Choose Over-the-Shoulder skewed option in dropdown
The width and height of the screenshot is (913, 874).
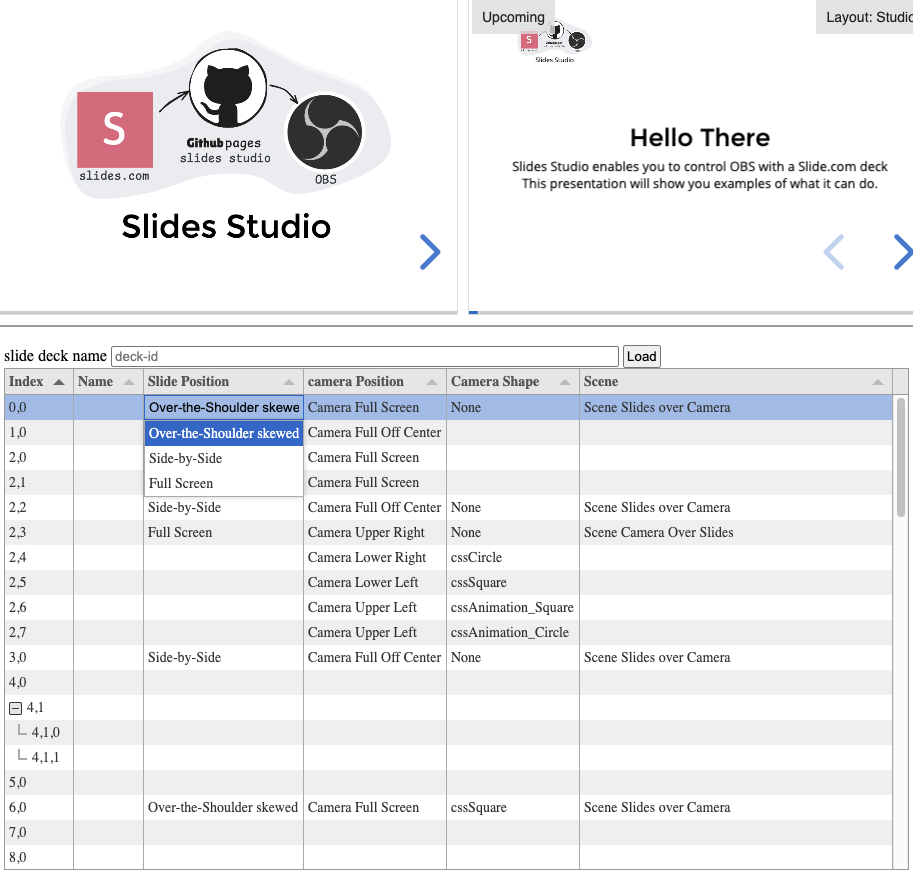pyautogui.click(x=224, y=433)
